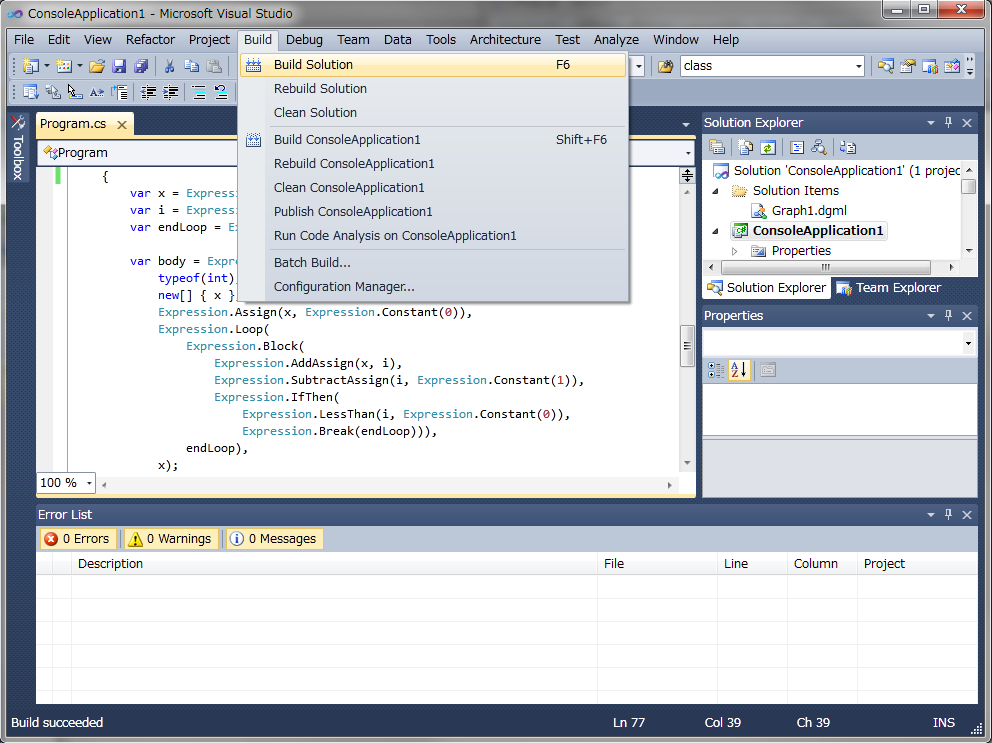Open Configuration Manager... from Build menu
The height and width of the screenshot is (743, 992).
pos(344,287)
